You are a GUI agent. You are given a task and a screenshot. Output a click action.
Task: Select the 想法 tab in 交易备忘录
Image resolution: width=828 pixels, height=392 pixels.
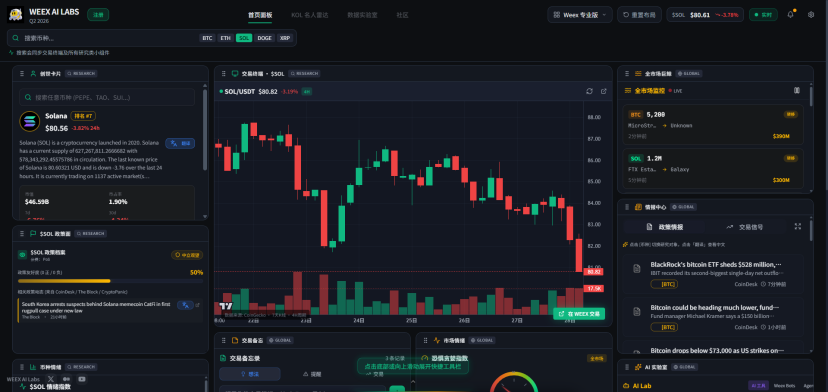pyautogui.click(x=250, y=374)
